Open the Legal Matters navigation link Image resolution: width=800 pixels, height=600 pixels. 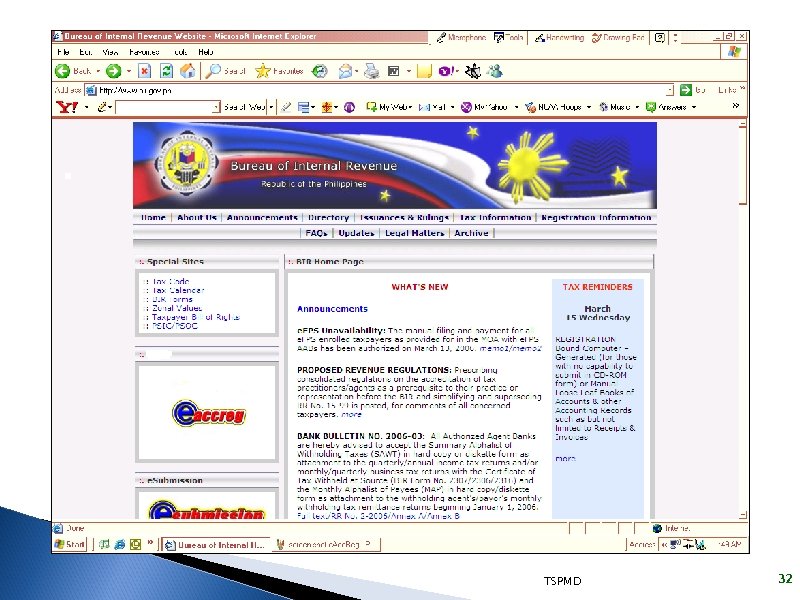coord(414,233)
